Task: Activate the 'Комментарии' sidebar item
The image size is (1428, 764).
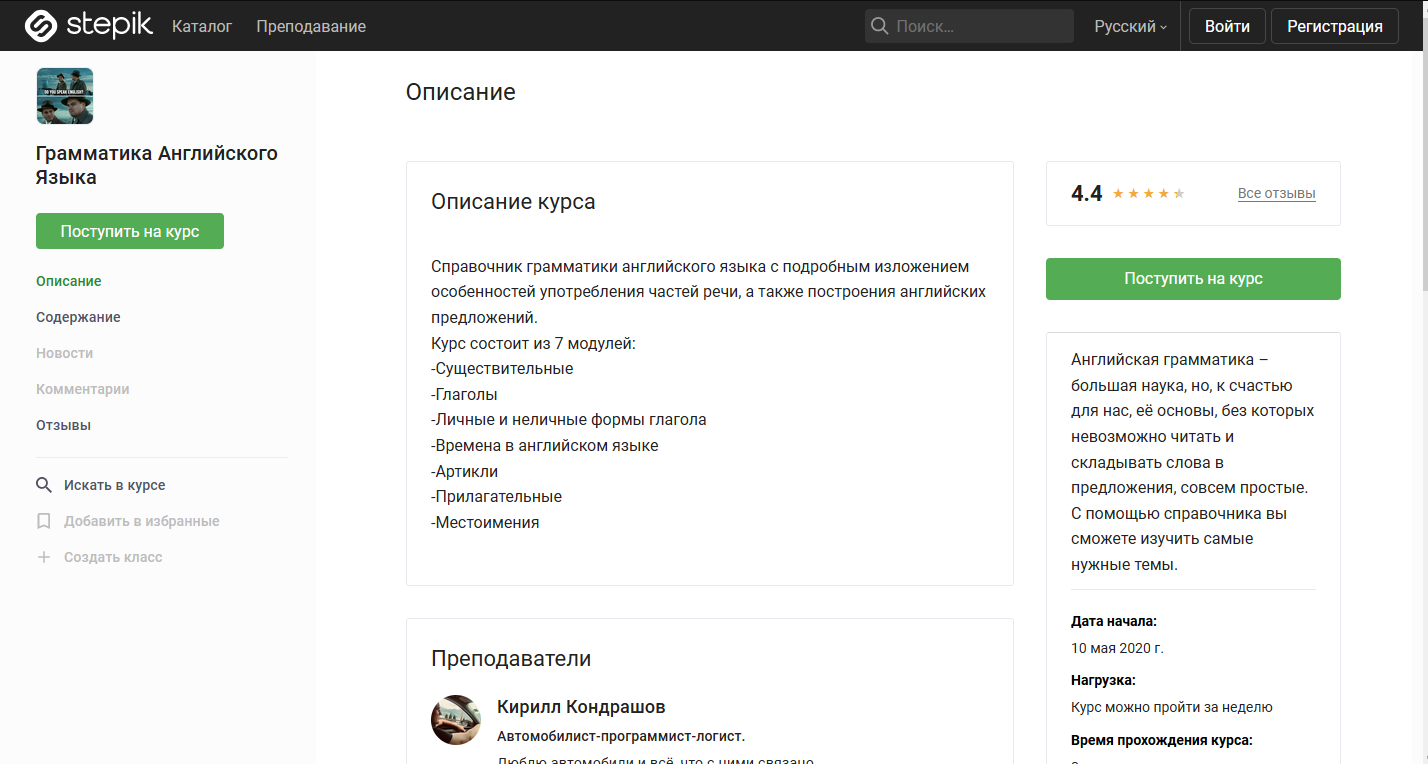Action: click(80, 388)
